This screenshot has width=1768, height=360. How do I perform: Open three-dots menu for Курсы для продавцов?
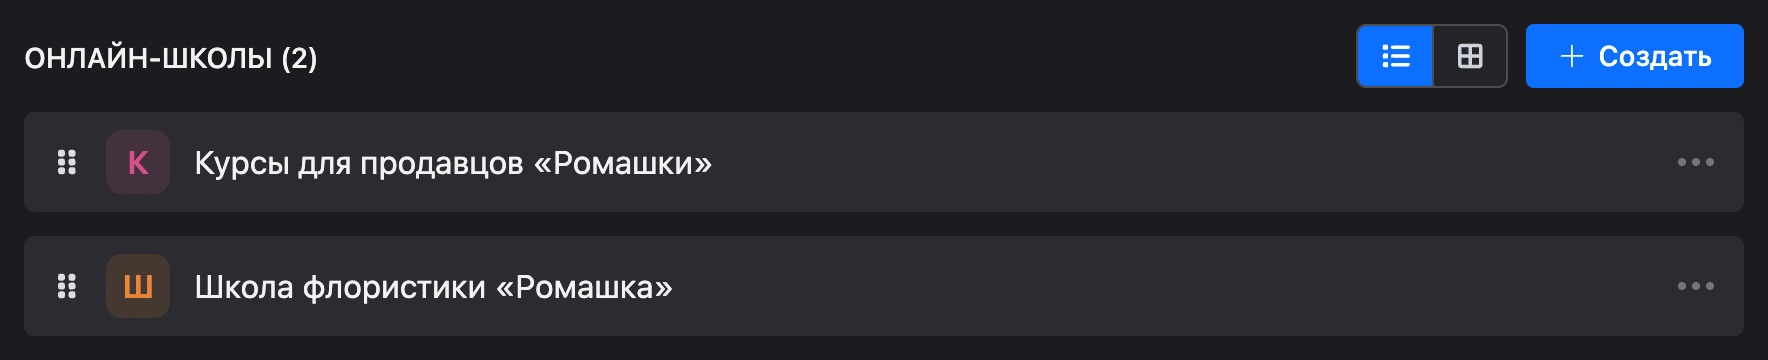1695,162
